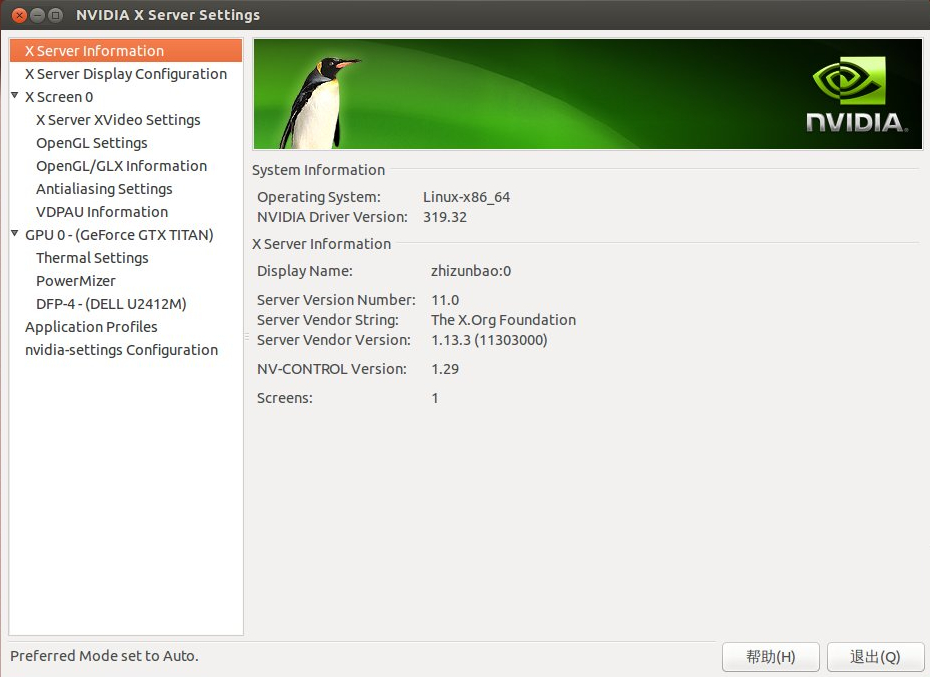Open nvidia-settings Configuration page
930x677 pixels.
[121, 350]
